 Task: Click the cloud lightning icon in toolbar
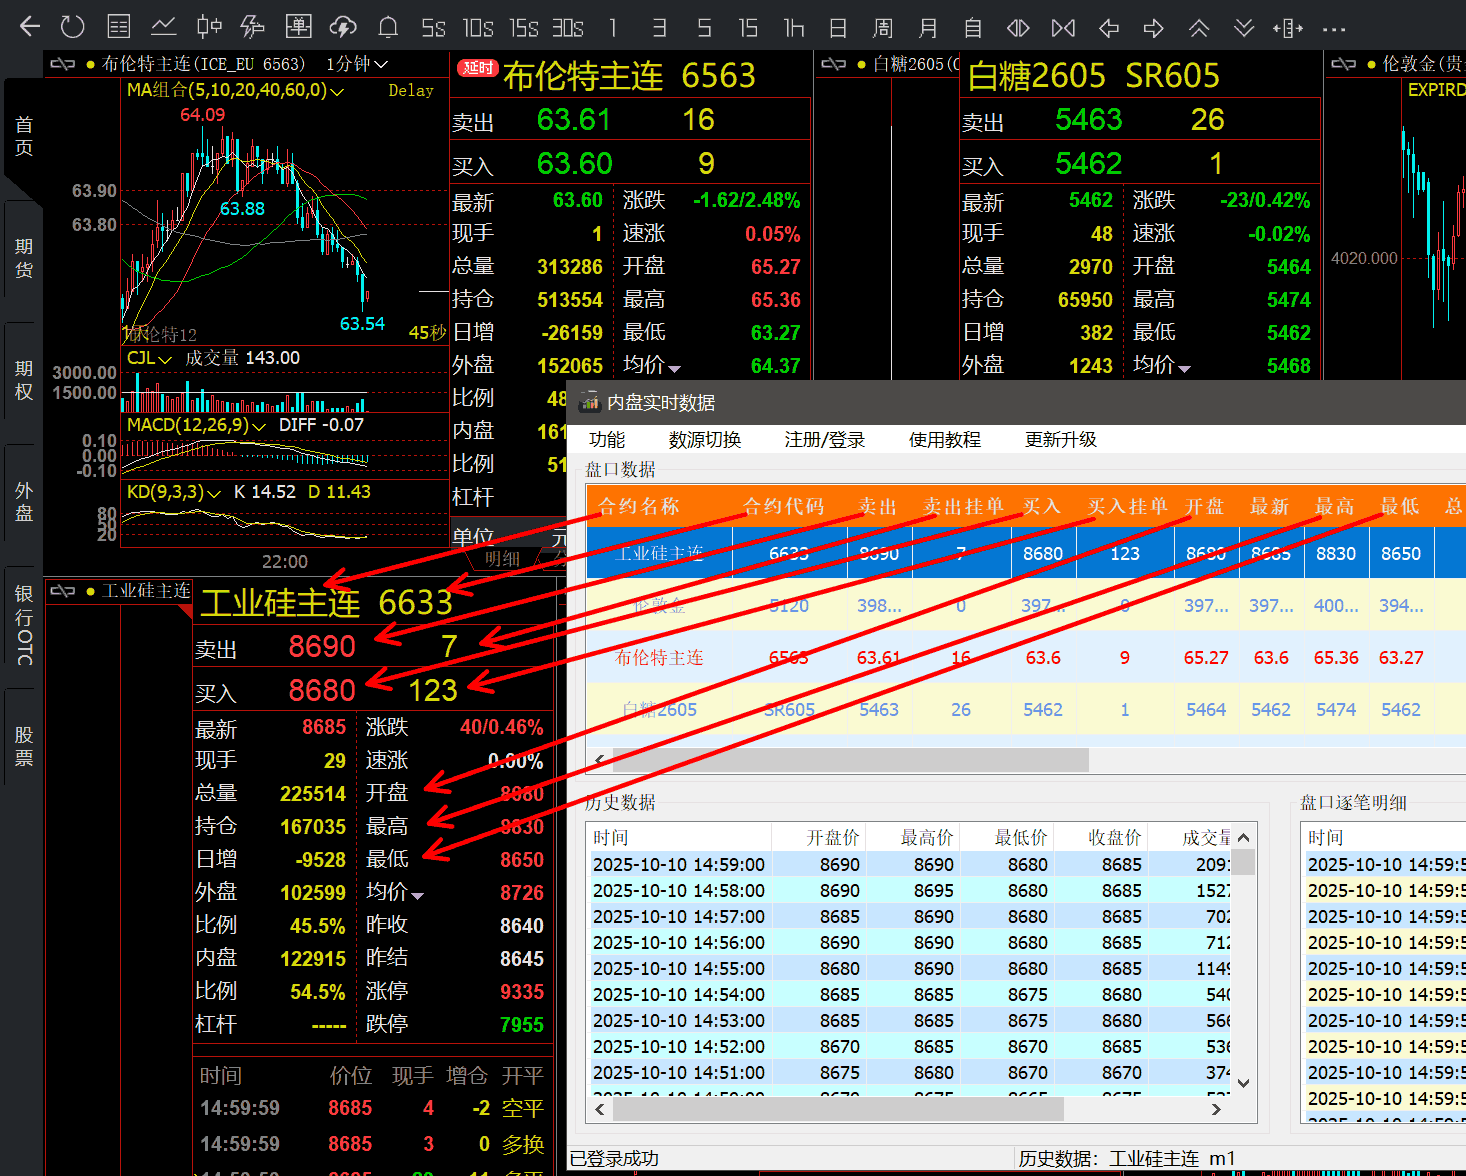click(343, 27)
